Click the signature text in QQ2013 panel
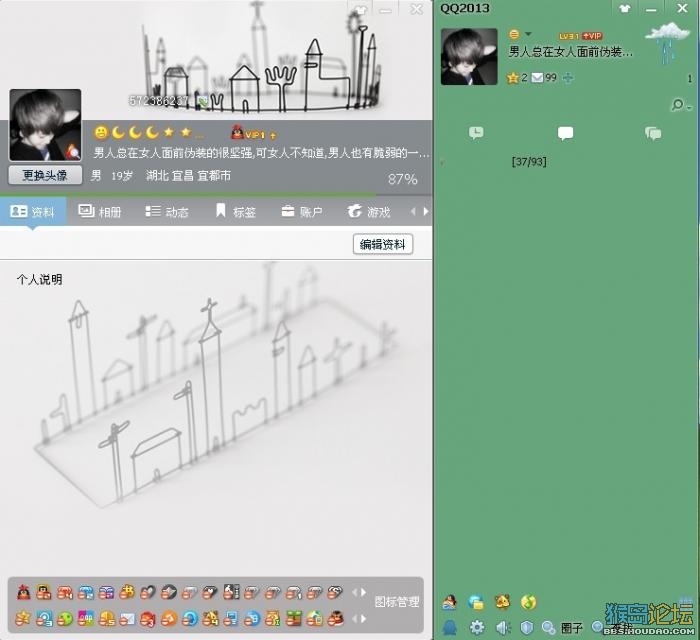 [571, 52]
